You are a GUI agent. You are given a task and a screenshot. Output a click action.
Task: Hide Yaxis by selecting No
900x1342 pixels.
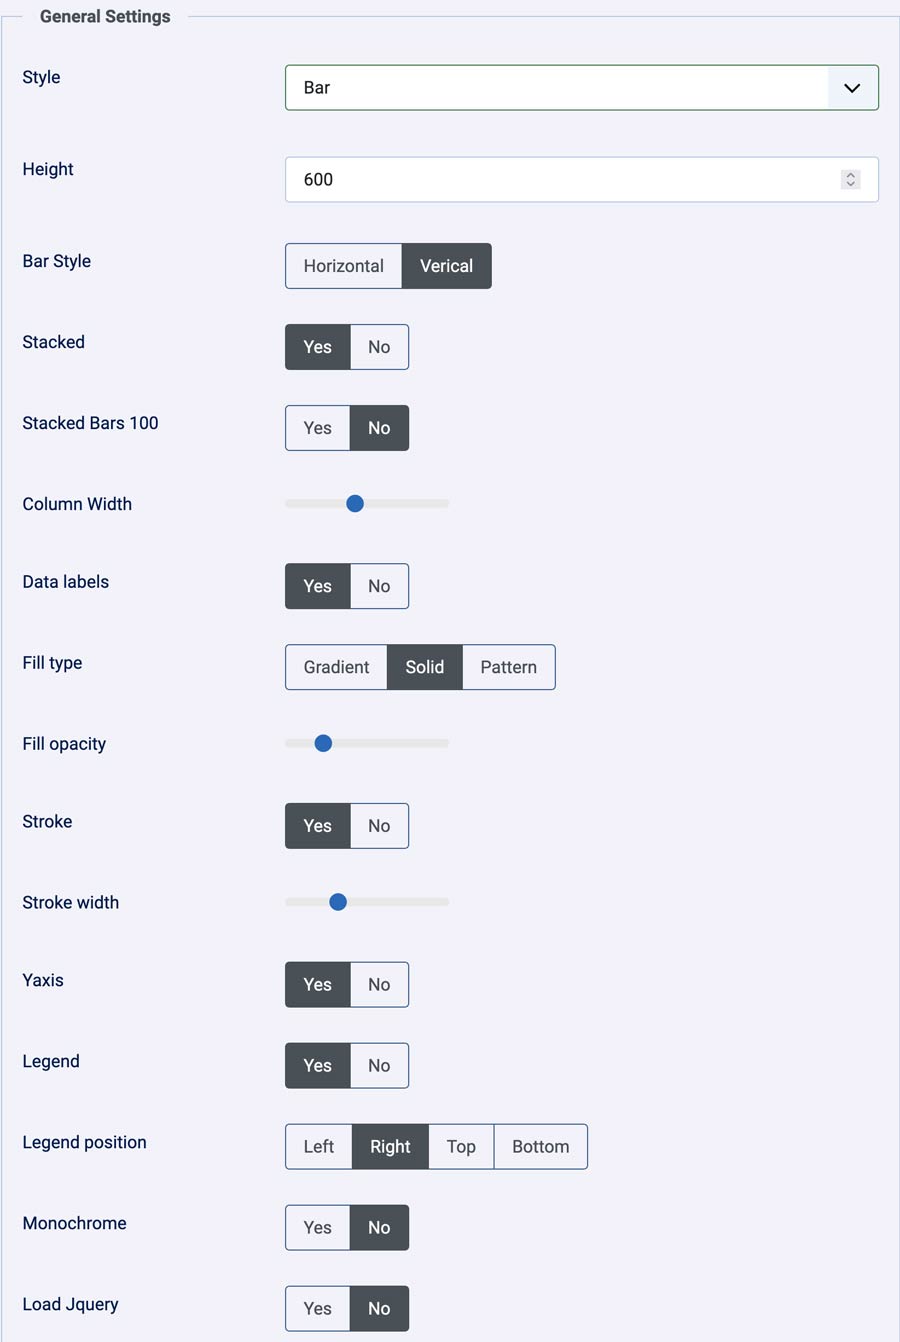379,985
